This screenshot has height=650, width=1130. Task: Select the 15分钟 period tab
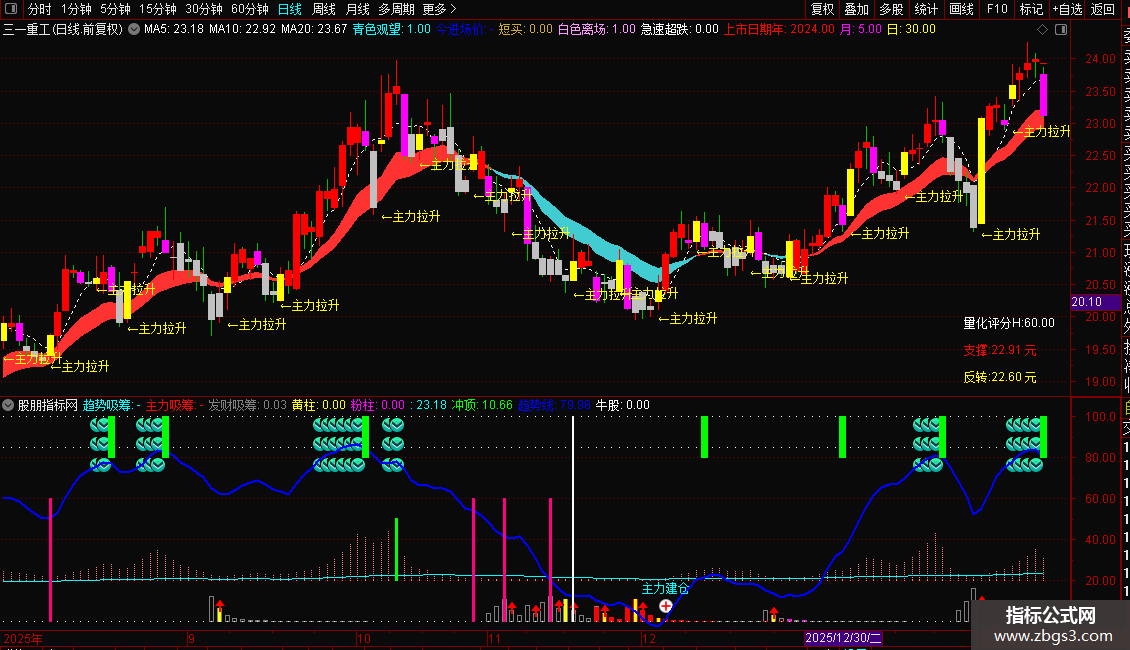158,9
